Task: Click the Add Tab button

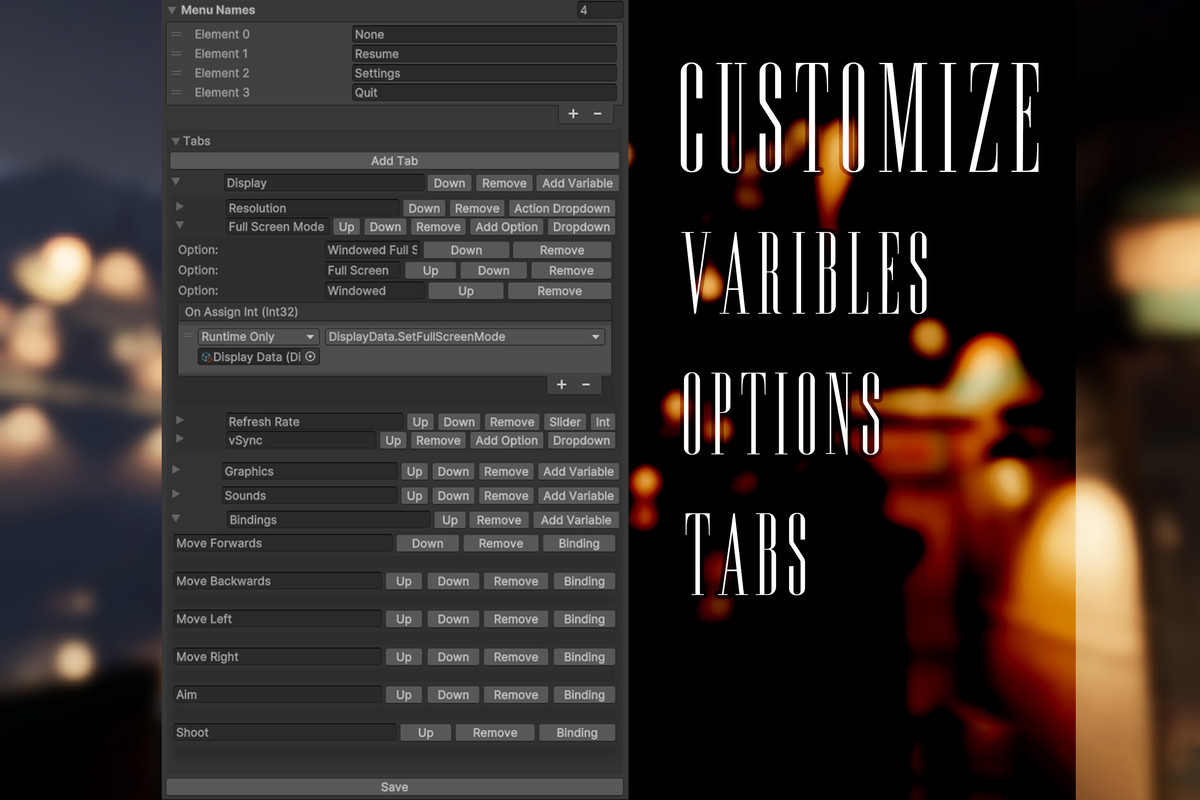Action: 394,160
